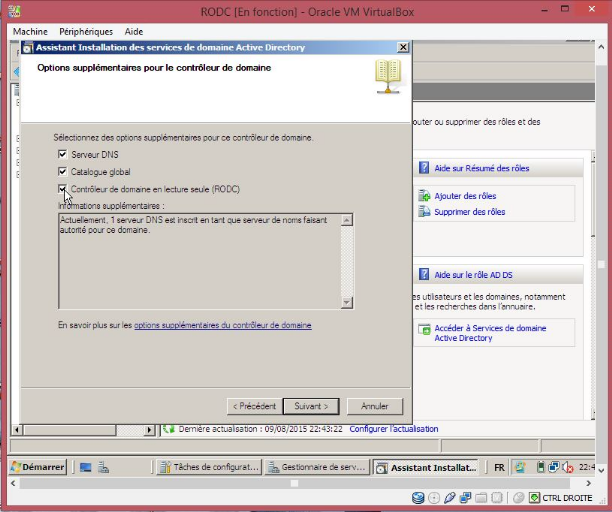
Task: Select the Assistant Installation taskbar button
Action: point(426,467)
